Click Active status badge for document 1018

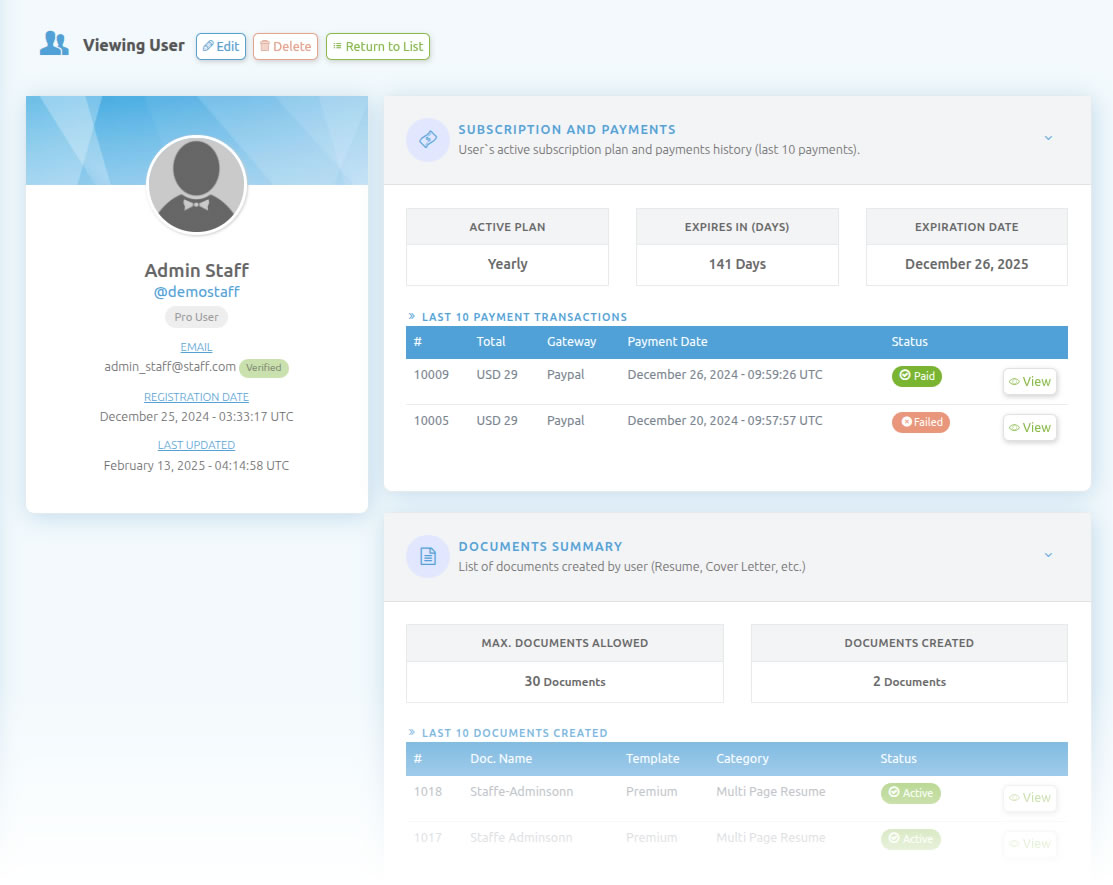pyautogui.click(x=911, y=793)
